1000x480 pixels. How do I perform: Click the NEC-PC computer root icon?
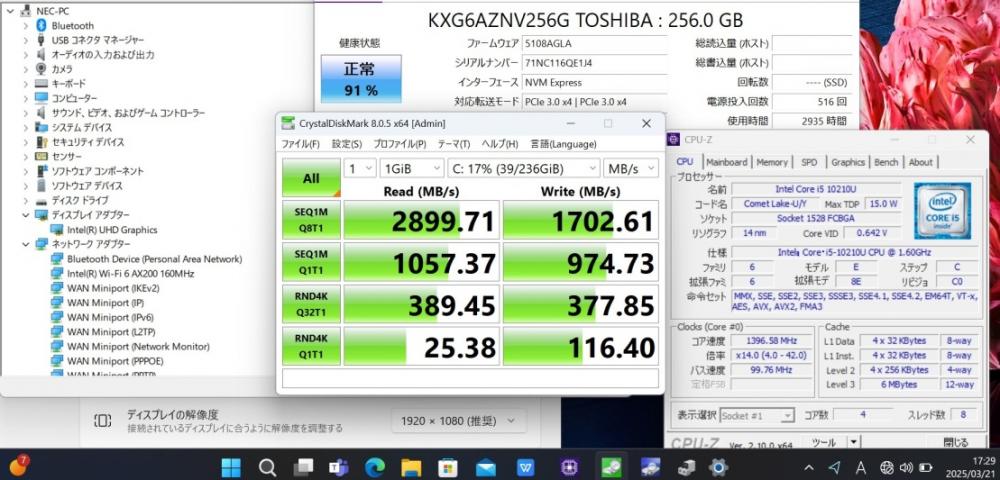pos(26,11)
